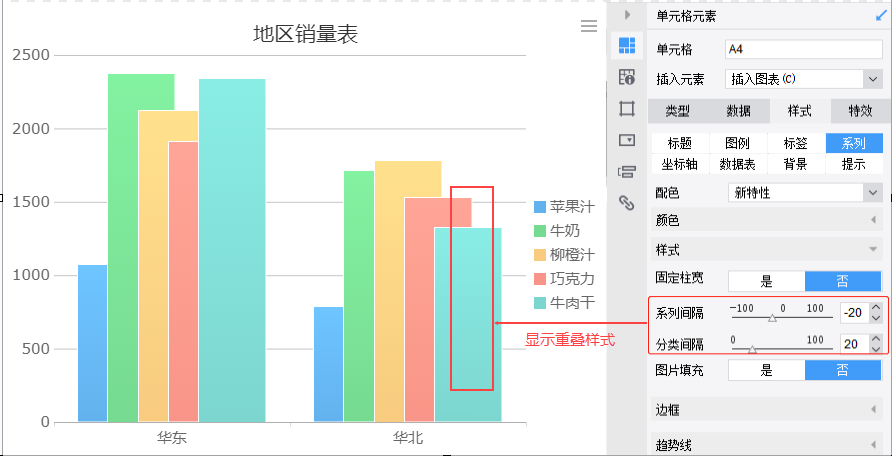Open the chart hamburger menu icon

point(589,26)
